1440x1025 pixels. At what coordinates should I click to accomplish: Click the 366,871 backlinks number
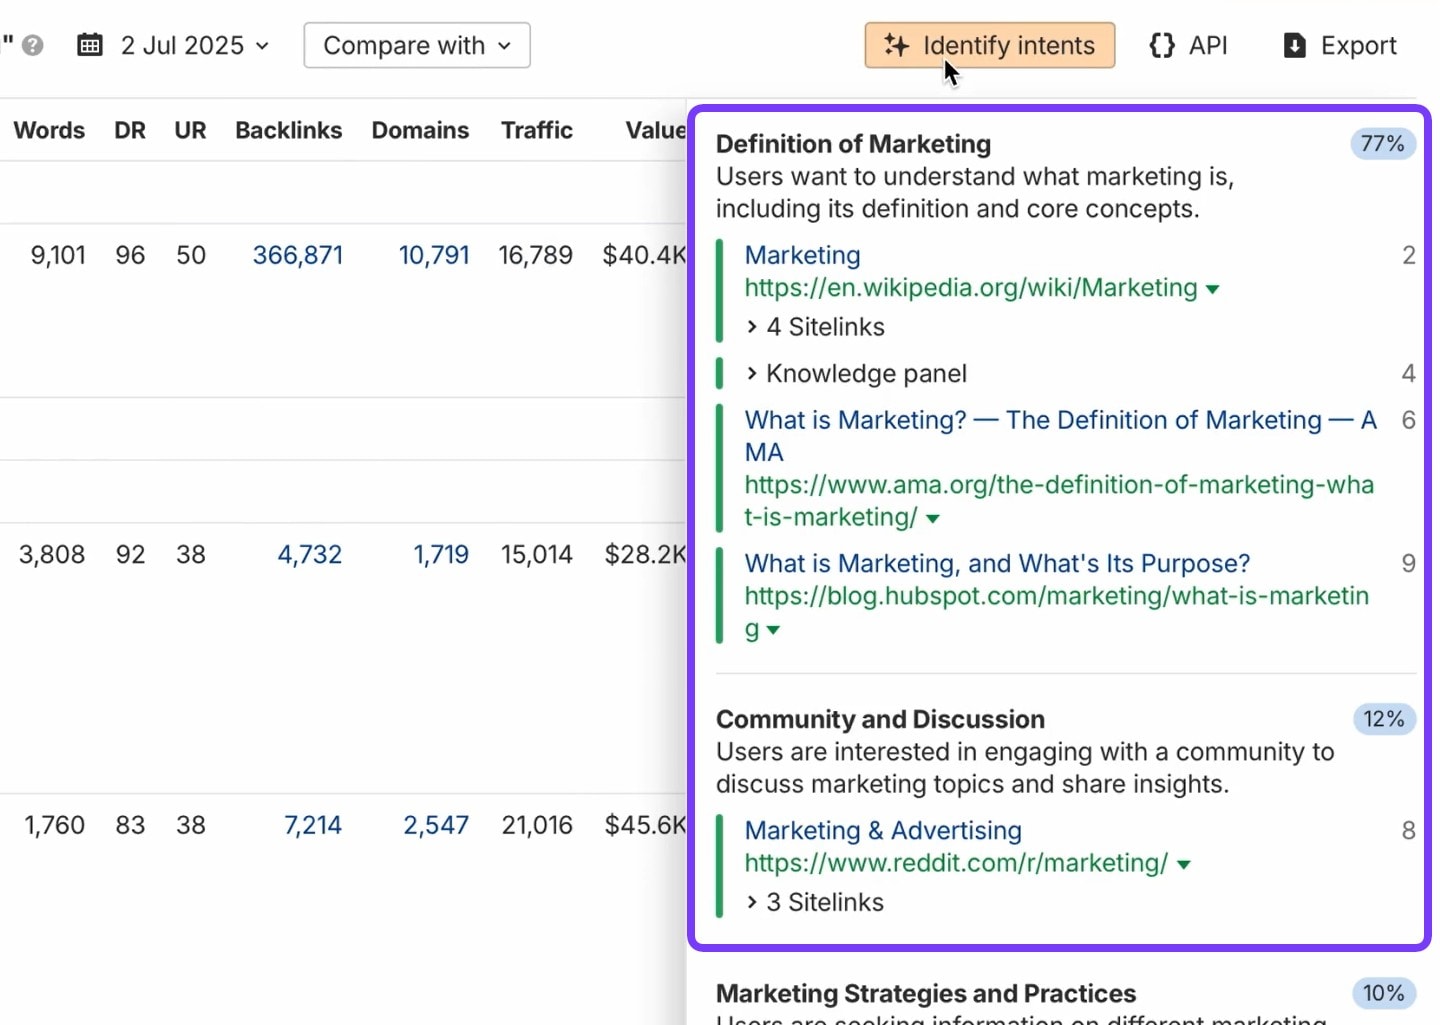297,255
